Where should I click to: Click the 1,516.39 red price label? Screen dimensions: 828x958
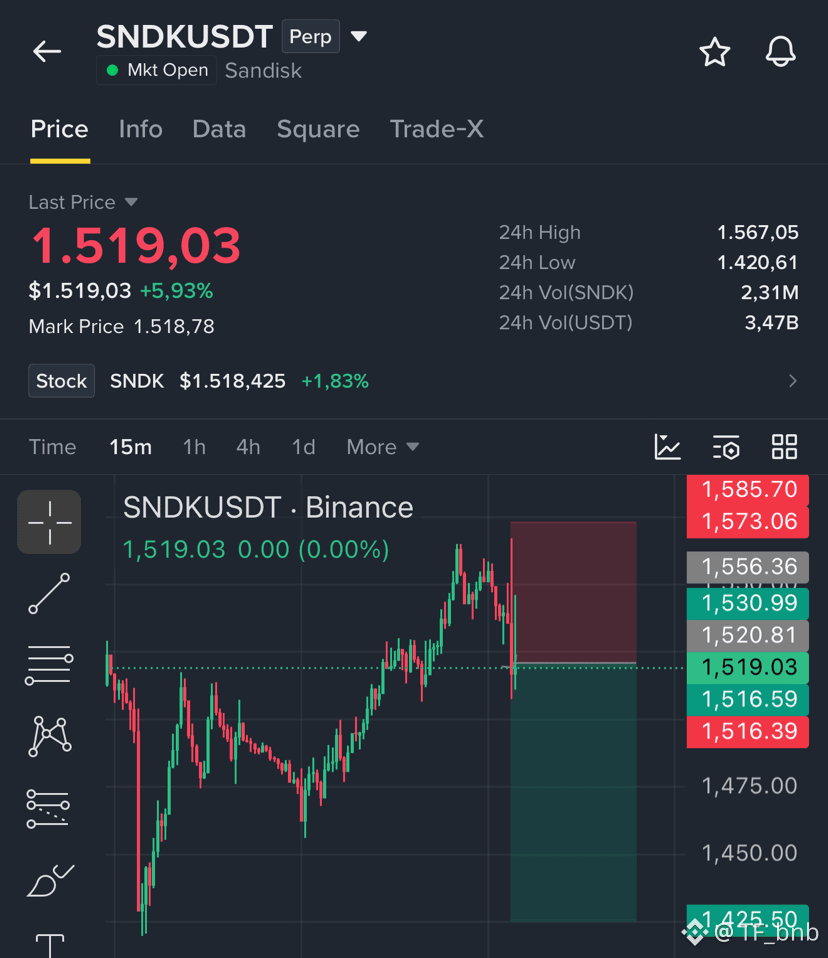(x=748, y=732)
